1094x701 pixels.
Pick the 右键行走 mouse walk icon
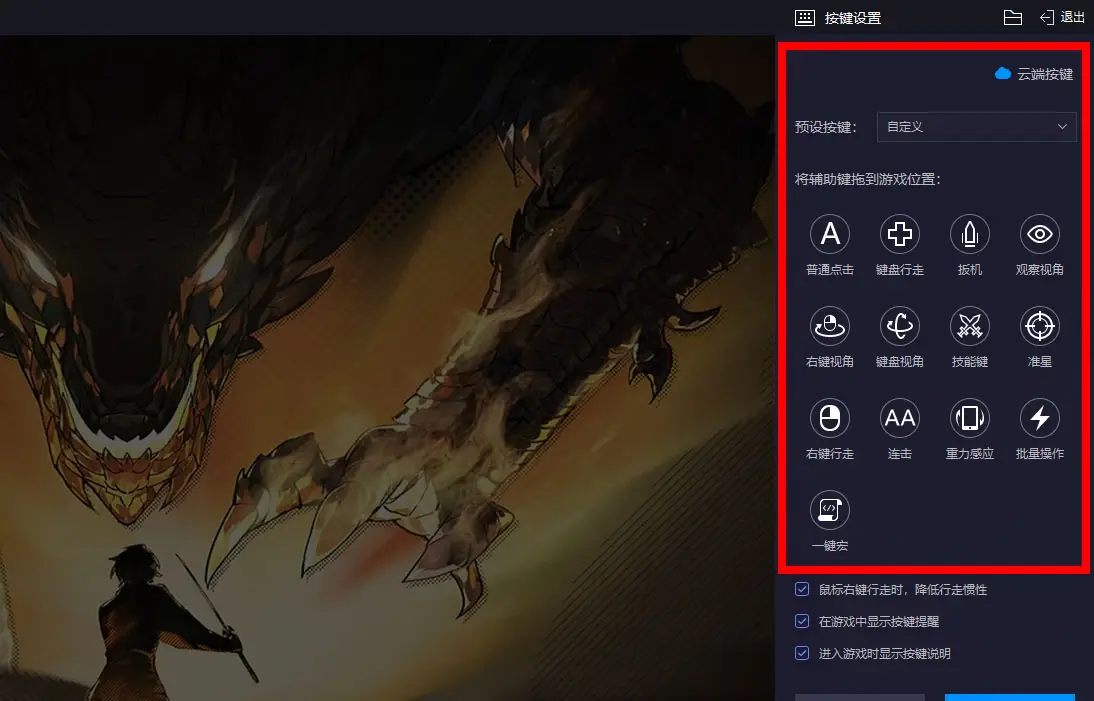click(x=830, y=418)
